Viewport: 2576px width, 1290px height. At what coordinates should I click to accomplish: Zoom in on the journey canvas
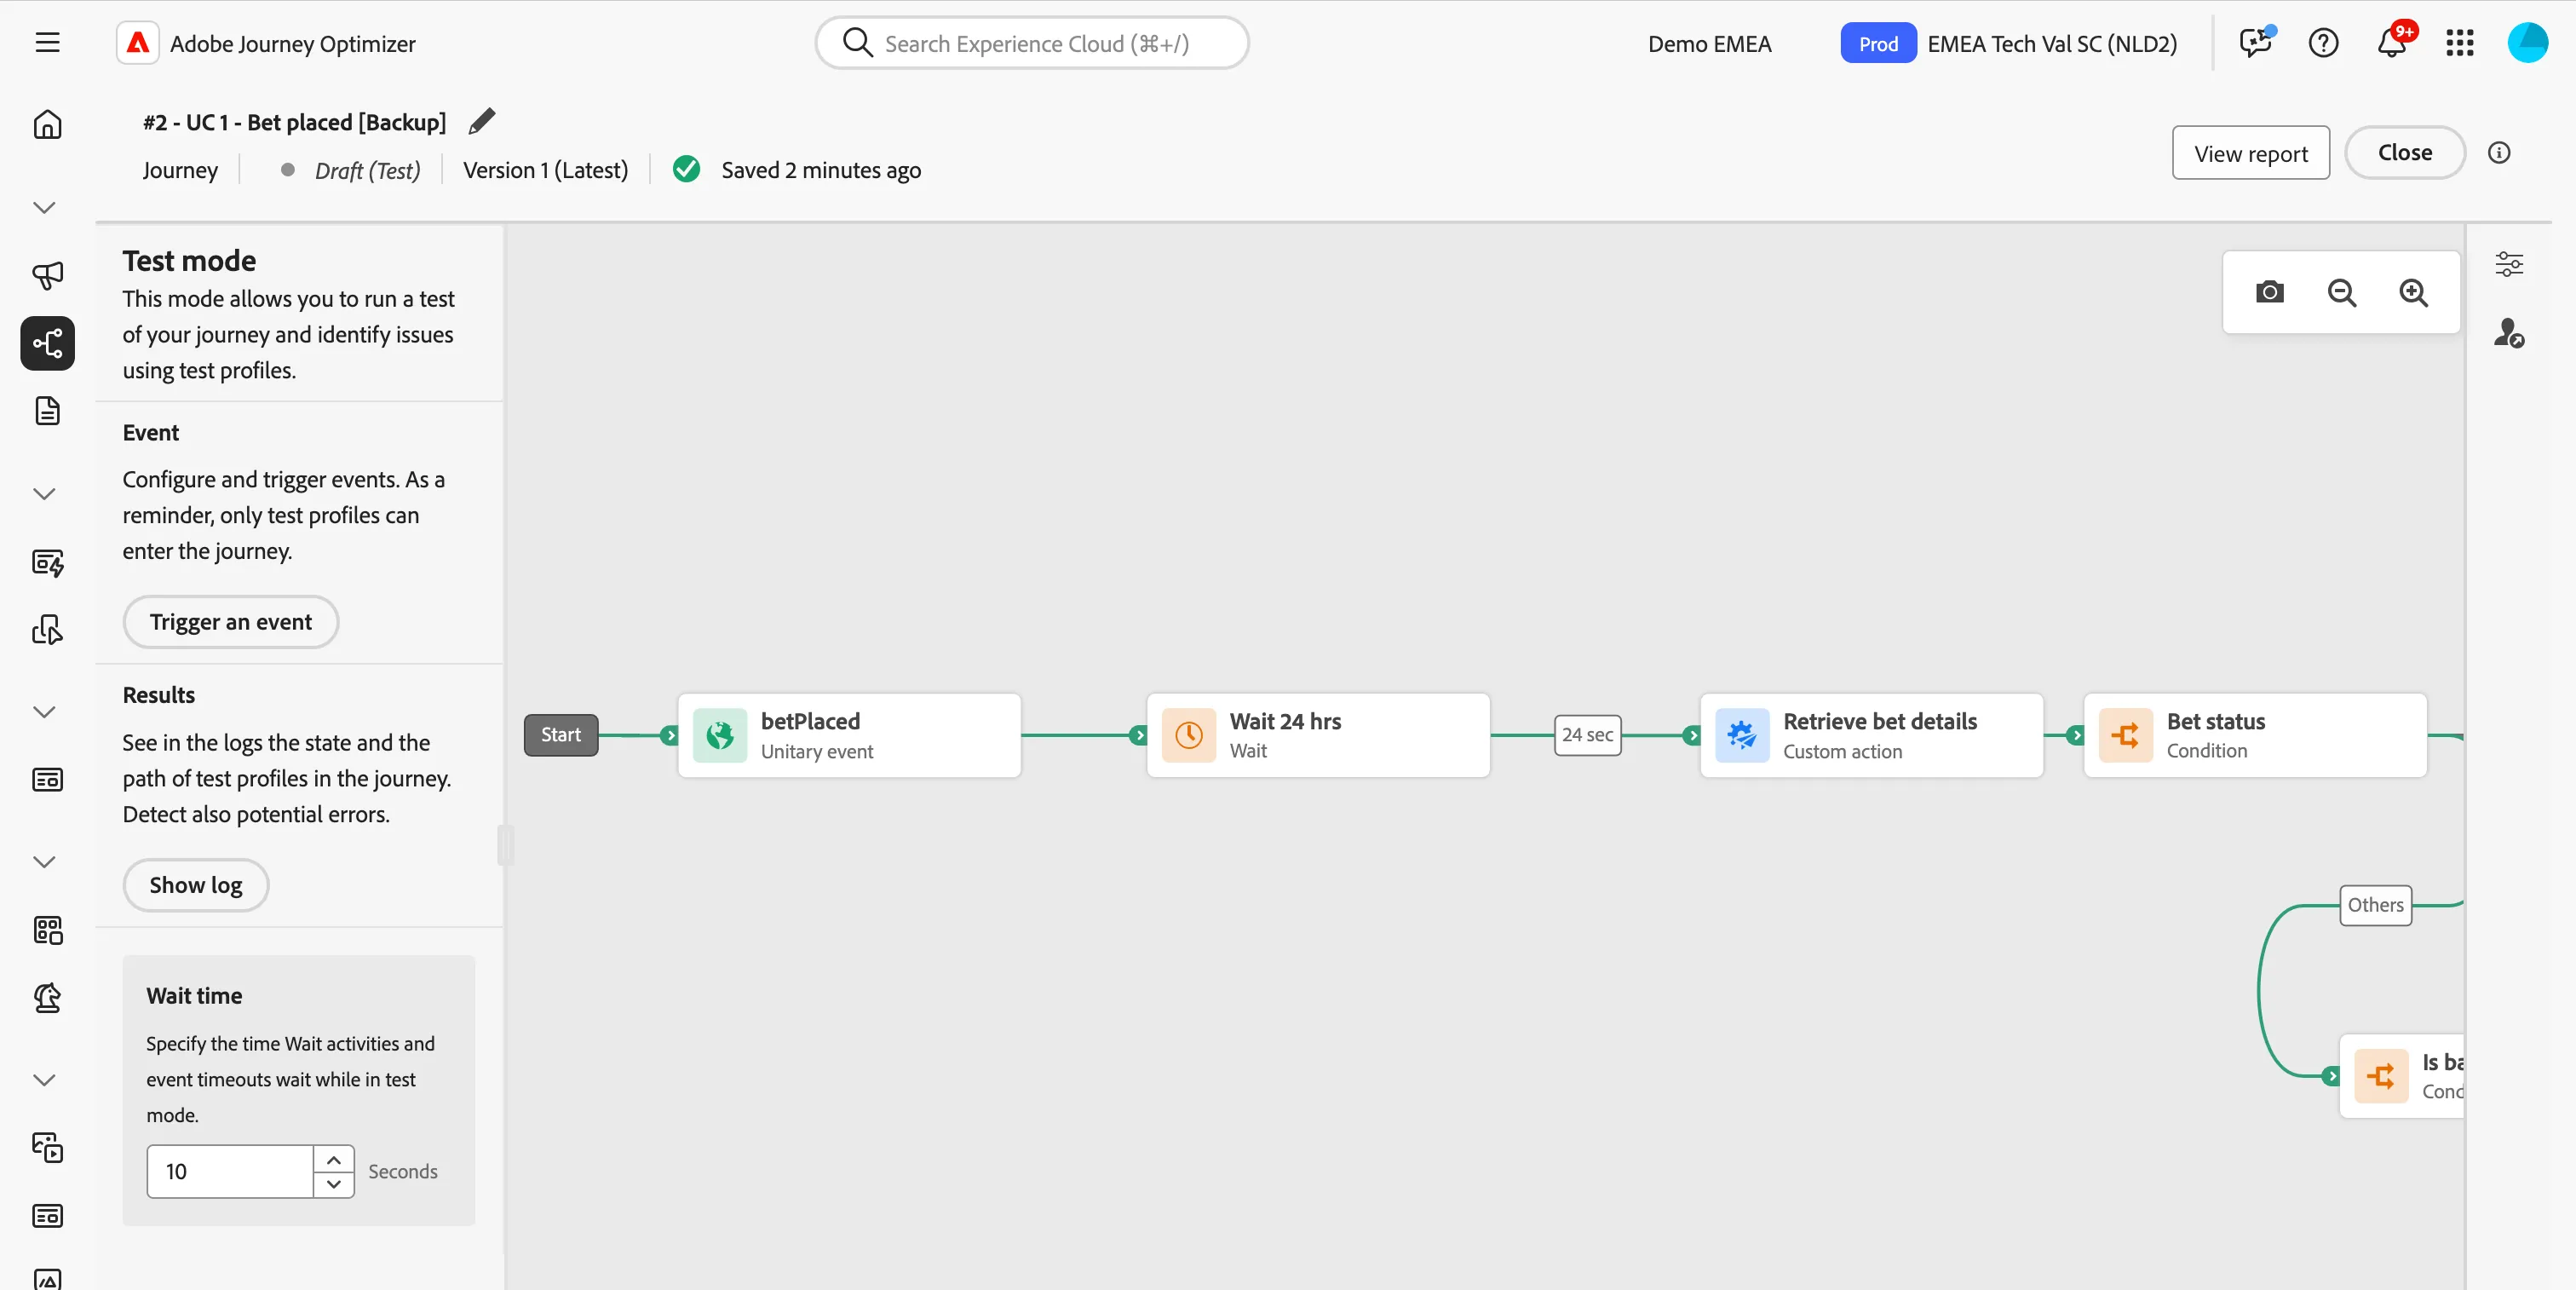click(x=2413, y=292)
